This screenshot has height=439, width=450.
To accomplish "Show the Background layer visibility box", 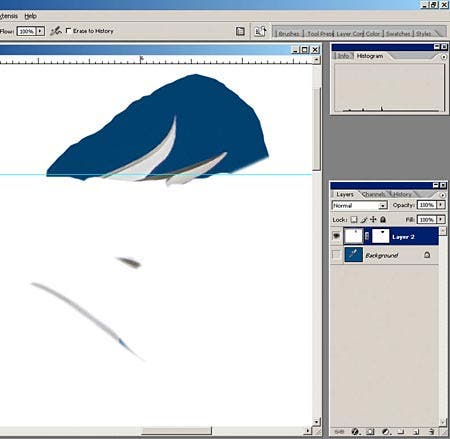I will point(336,255).
